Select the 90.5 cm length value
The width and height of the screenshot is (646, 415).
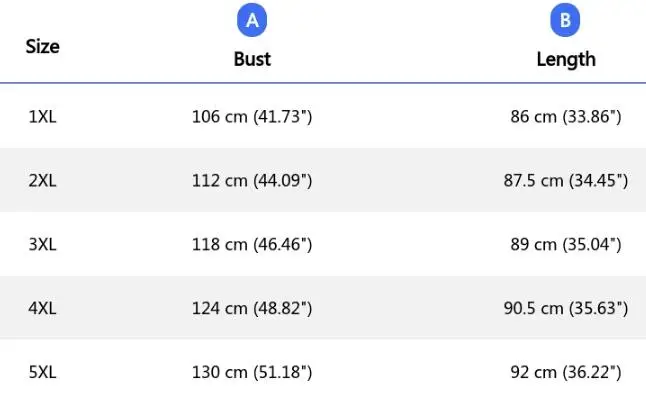point(566,308)
